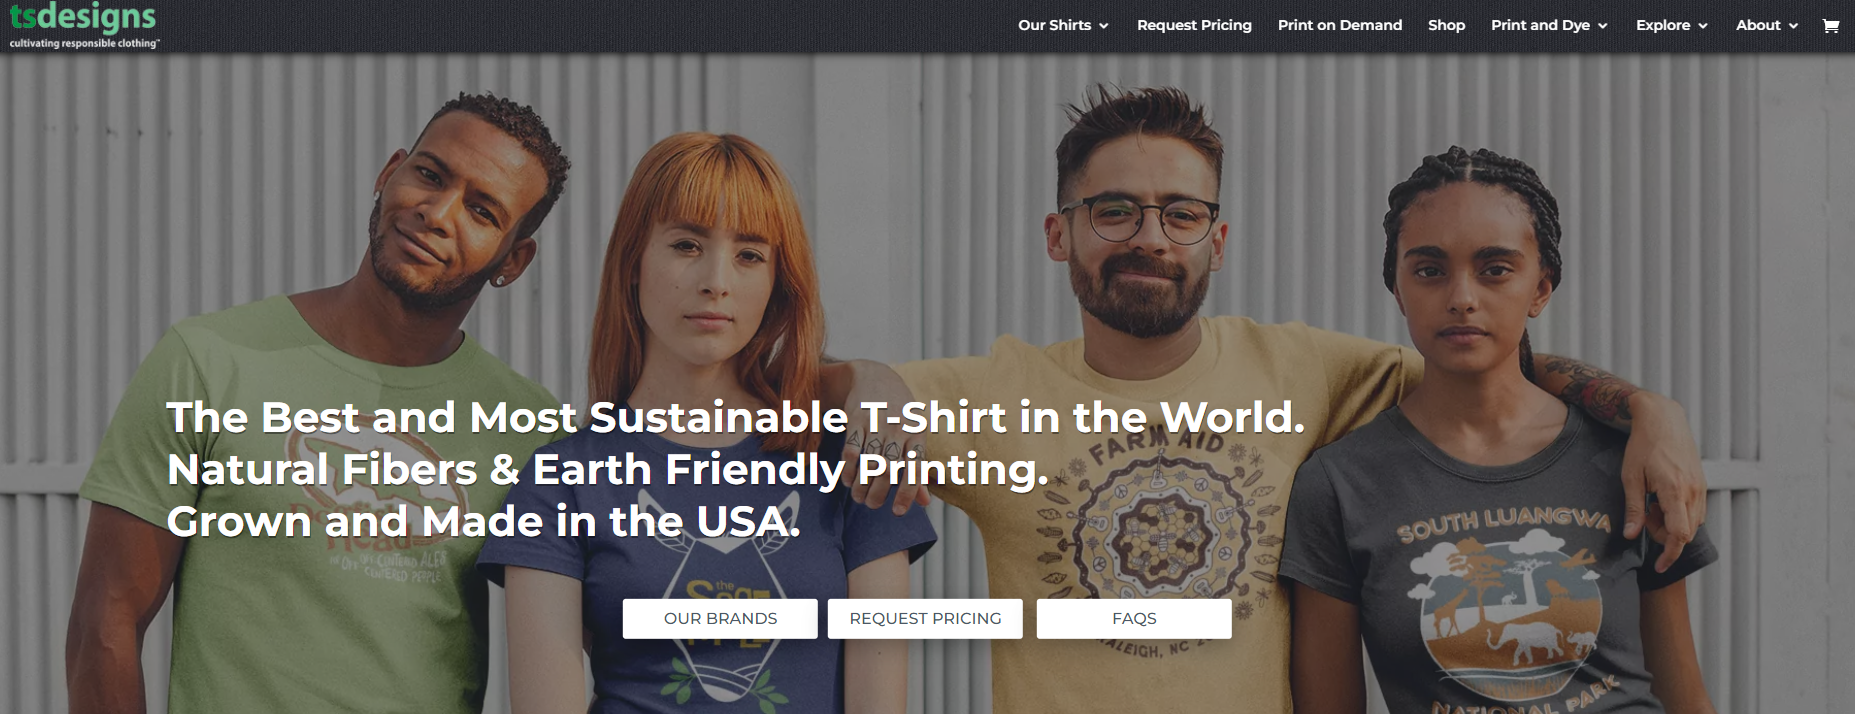This screenshot has height=714, width=1855.
Task: Click the OUR BRANDS button
Action: [720, 618]
